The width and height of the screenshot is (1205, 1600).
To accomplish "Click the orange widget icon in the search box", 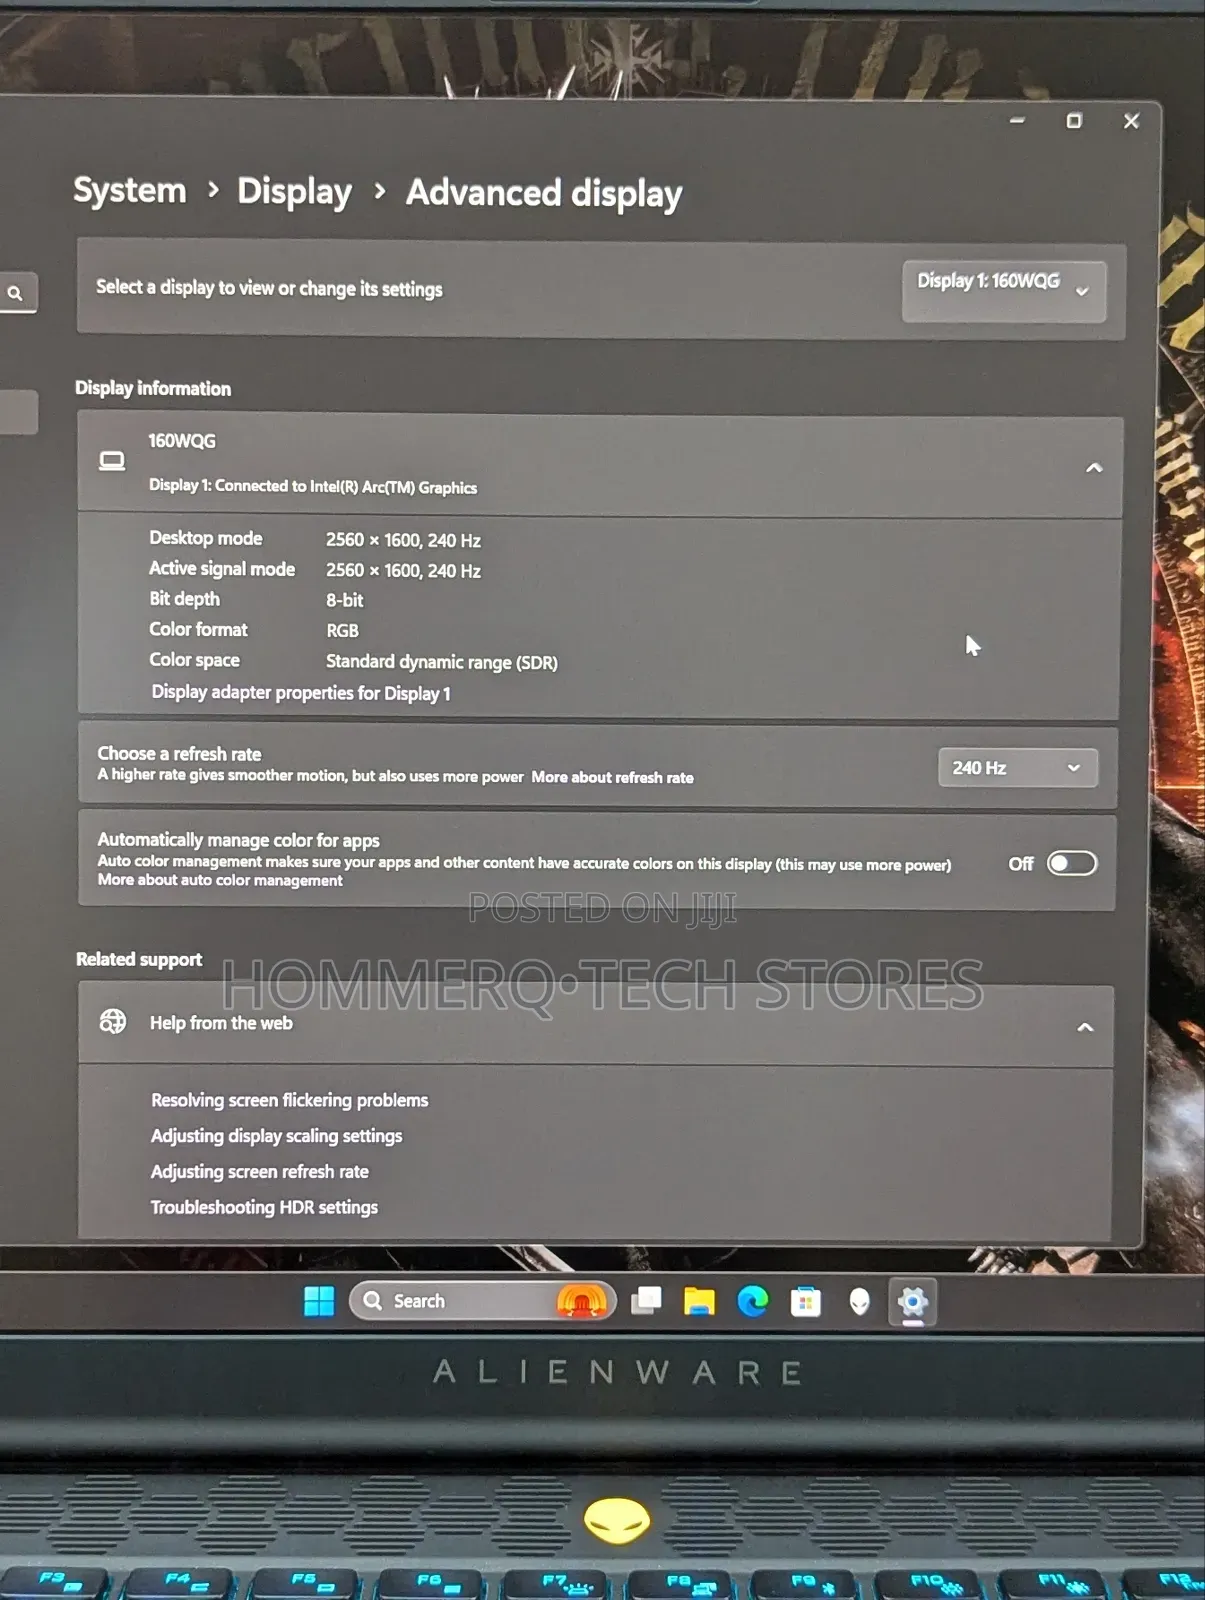I will 582,1301.
